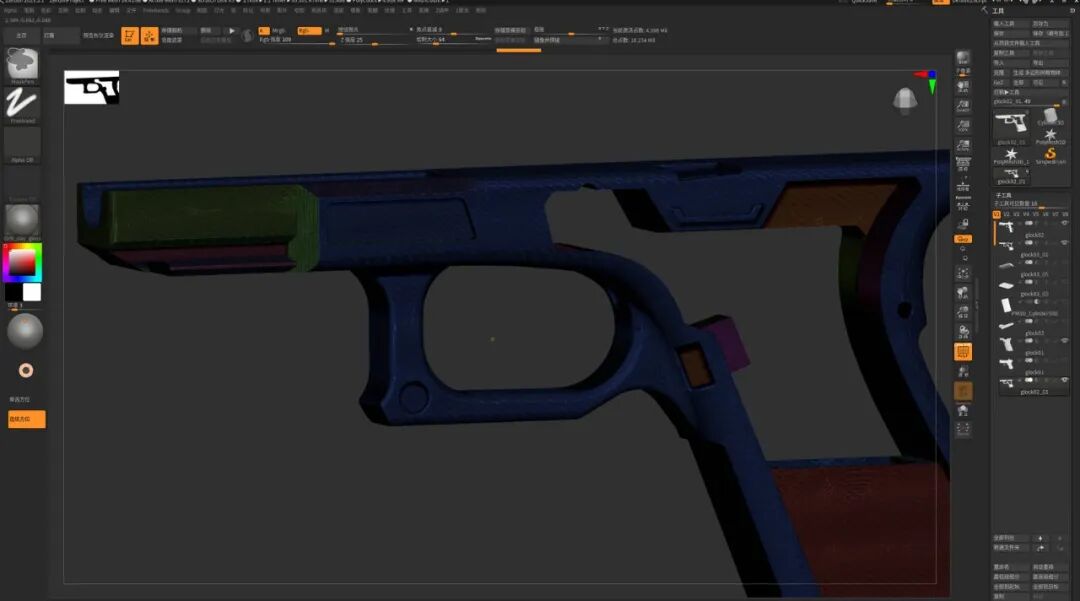
Task: Click the curved-arrow subtool button
Action: point(1040,548)
